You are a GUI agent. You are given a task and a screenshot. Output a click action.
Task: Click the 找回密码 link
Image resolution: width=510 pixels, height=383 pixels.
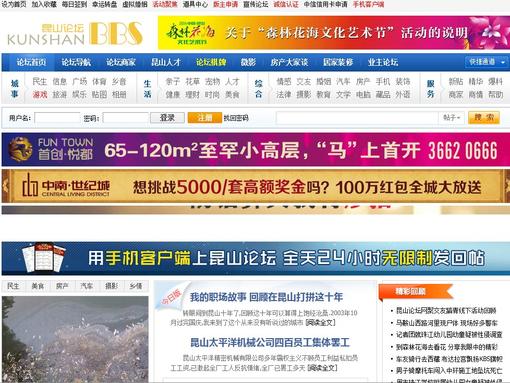(x=236, y=118)
